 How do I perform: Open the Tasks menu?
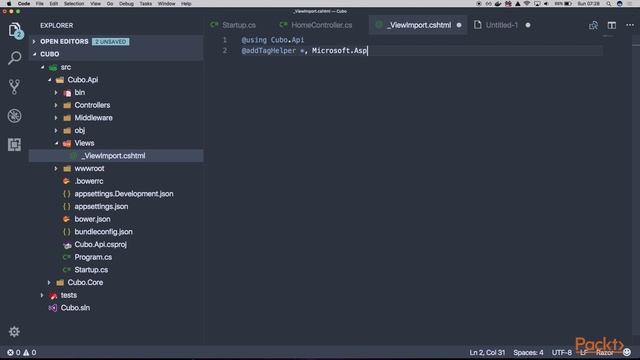pos(145,4)
